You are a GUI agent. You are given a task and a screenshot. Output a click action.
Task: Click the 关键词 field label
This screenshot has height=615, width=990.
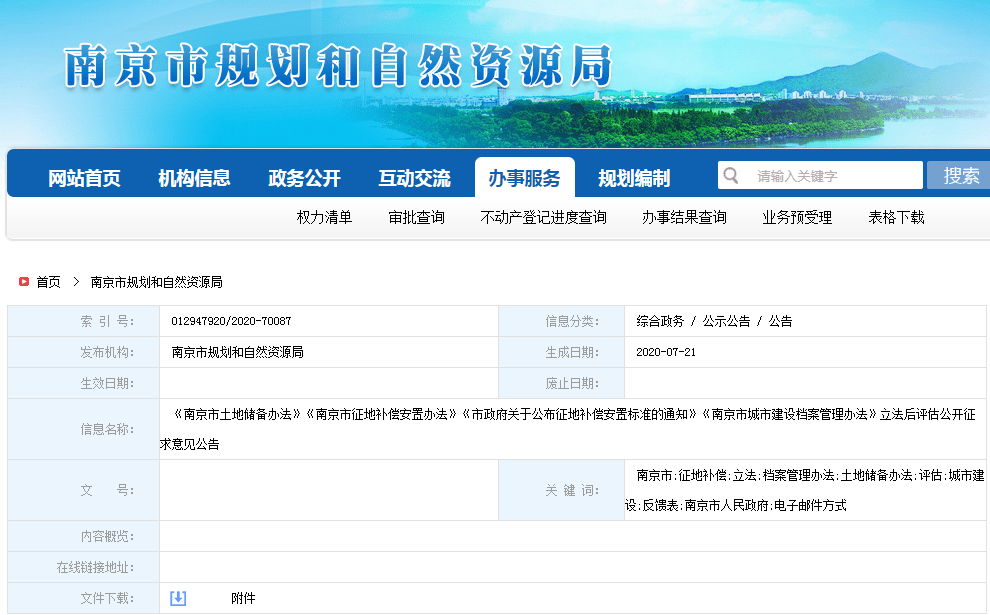pyautogui.click(x=573, y=490)
